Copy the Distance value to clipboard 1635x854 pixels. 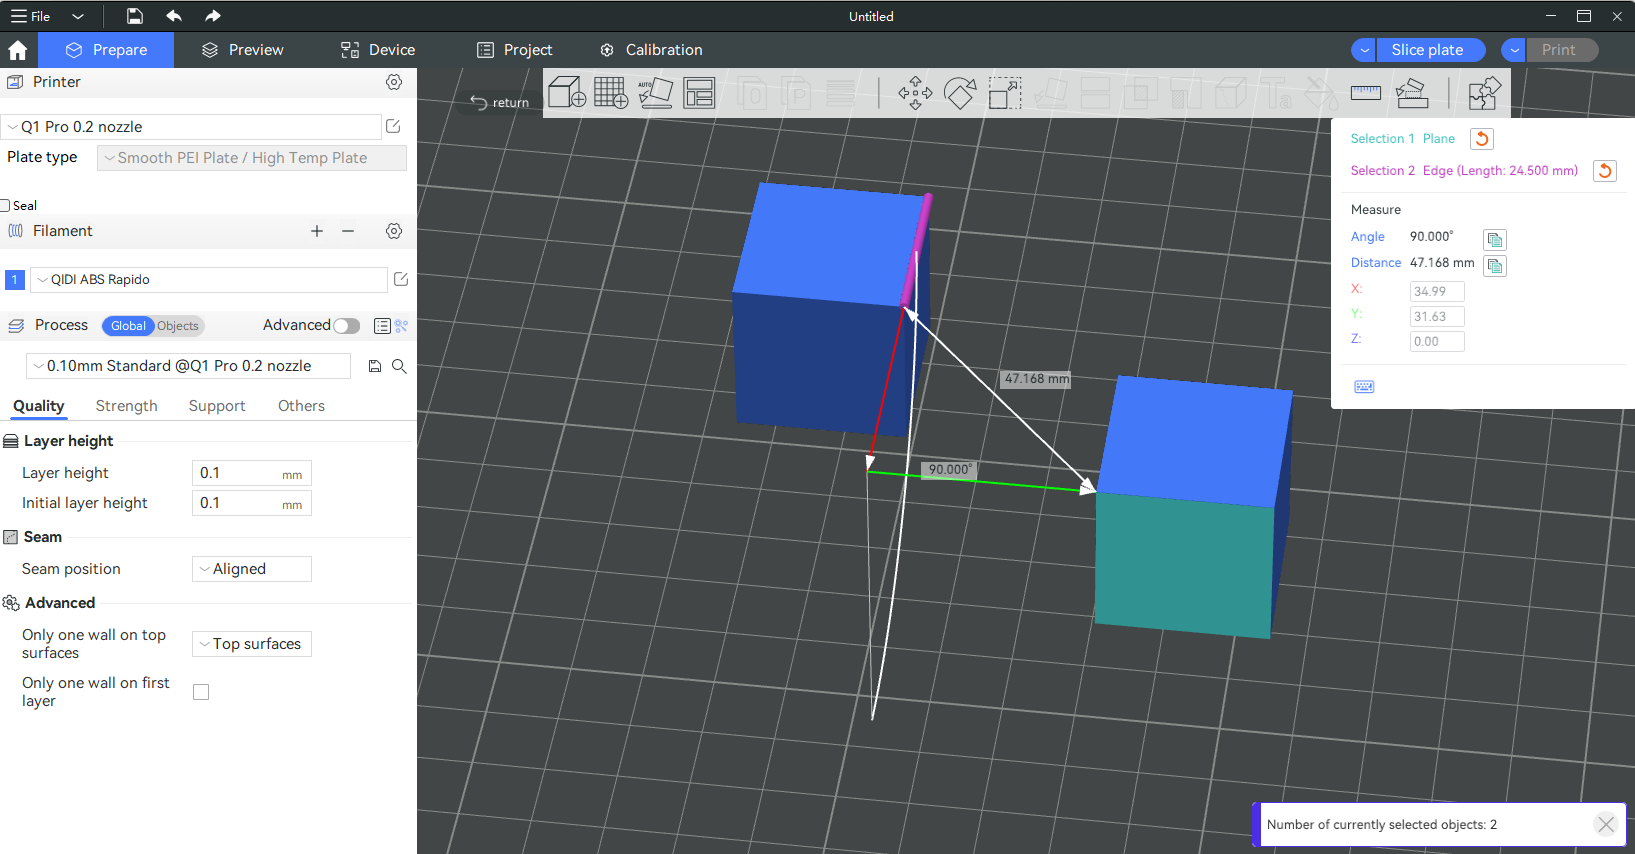[1494, 266]
